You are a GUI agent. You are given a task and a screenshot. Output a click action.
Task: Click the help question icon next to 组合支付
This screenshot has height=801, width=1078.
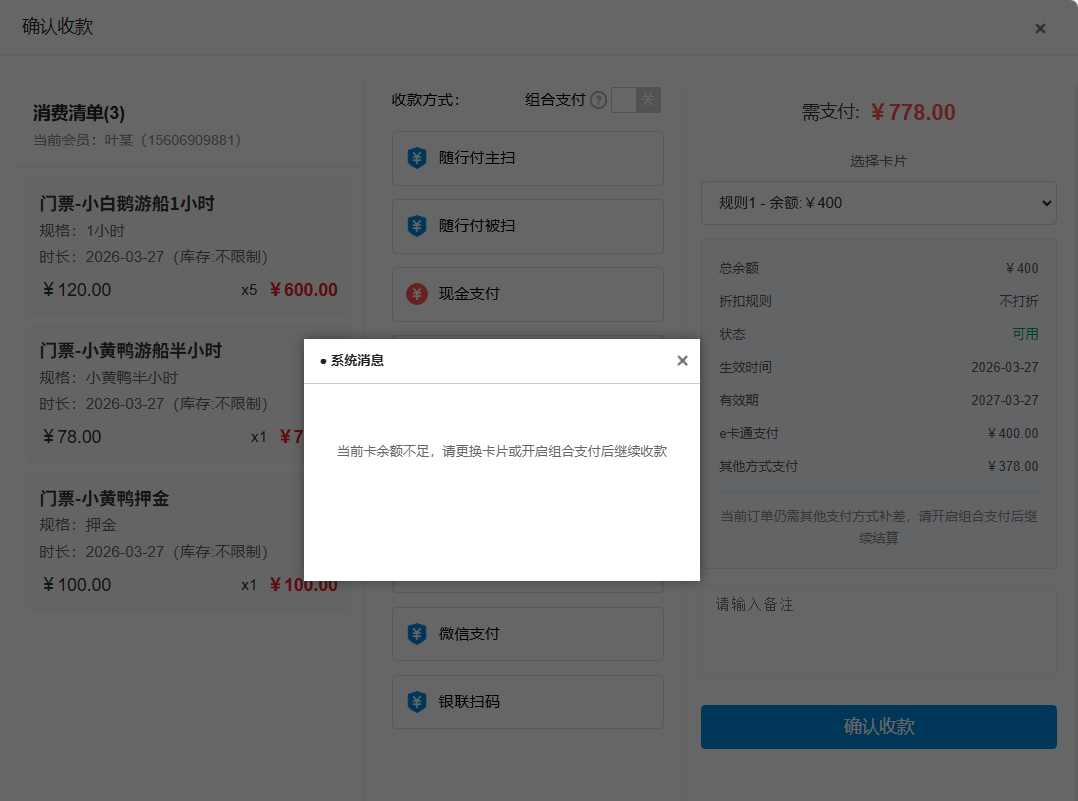(598, 100)
